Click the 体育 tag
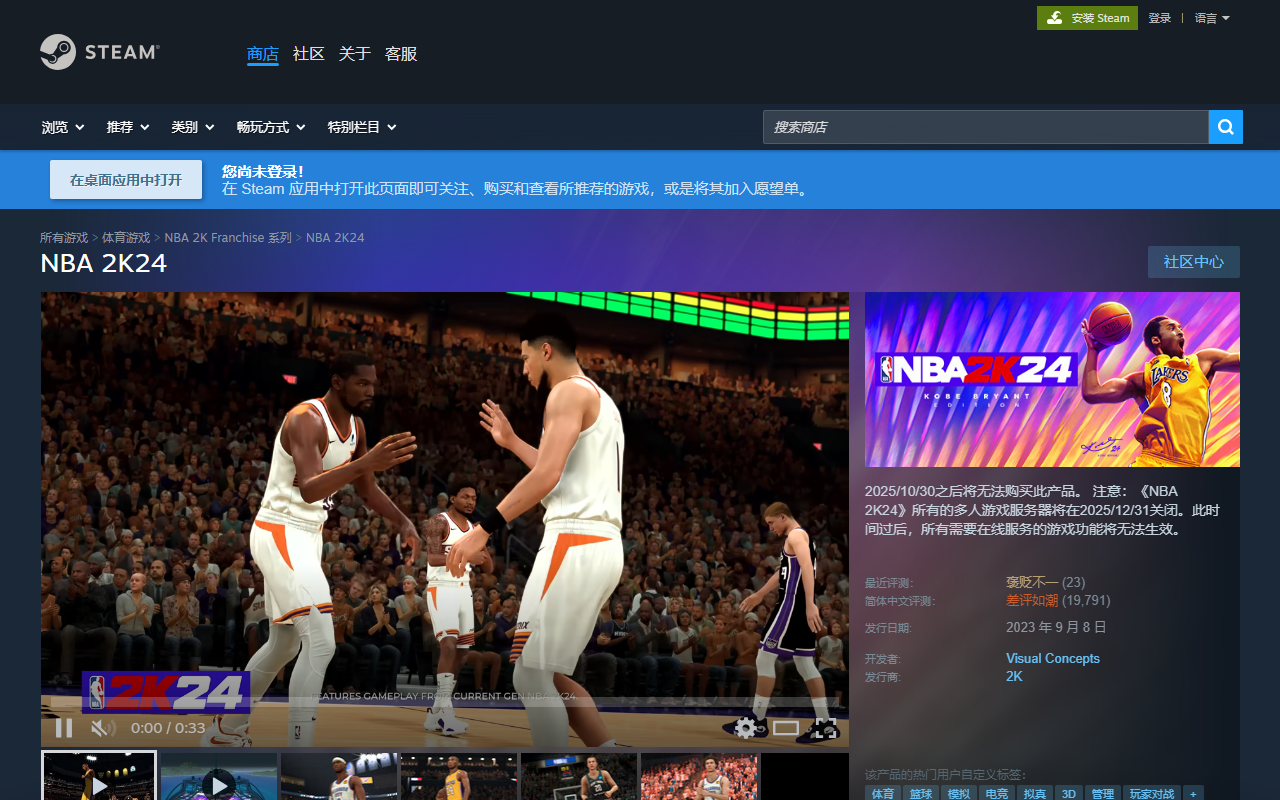Viewport: 1280px width, 800px height. (x=883, y=793)
